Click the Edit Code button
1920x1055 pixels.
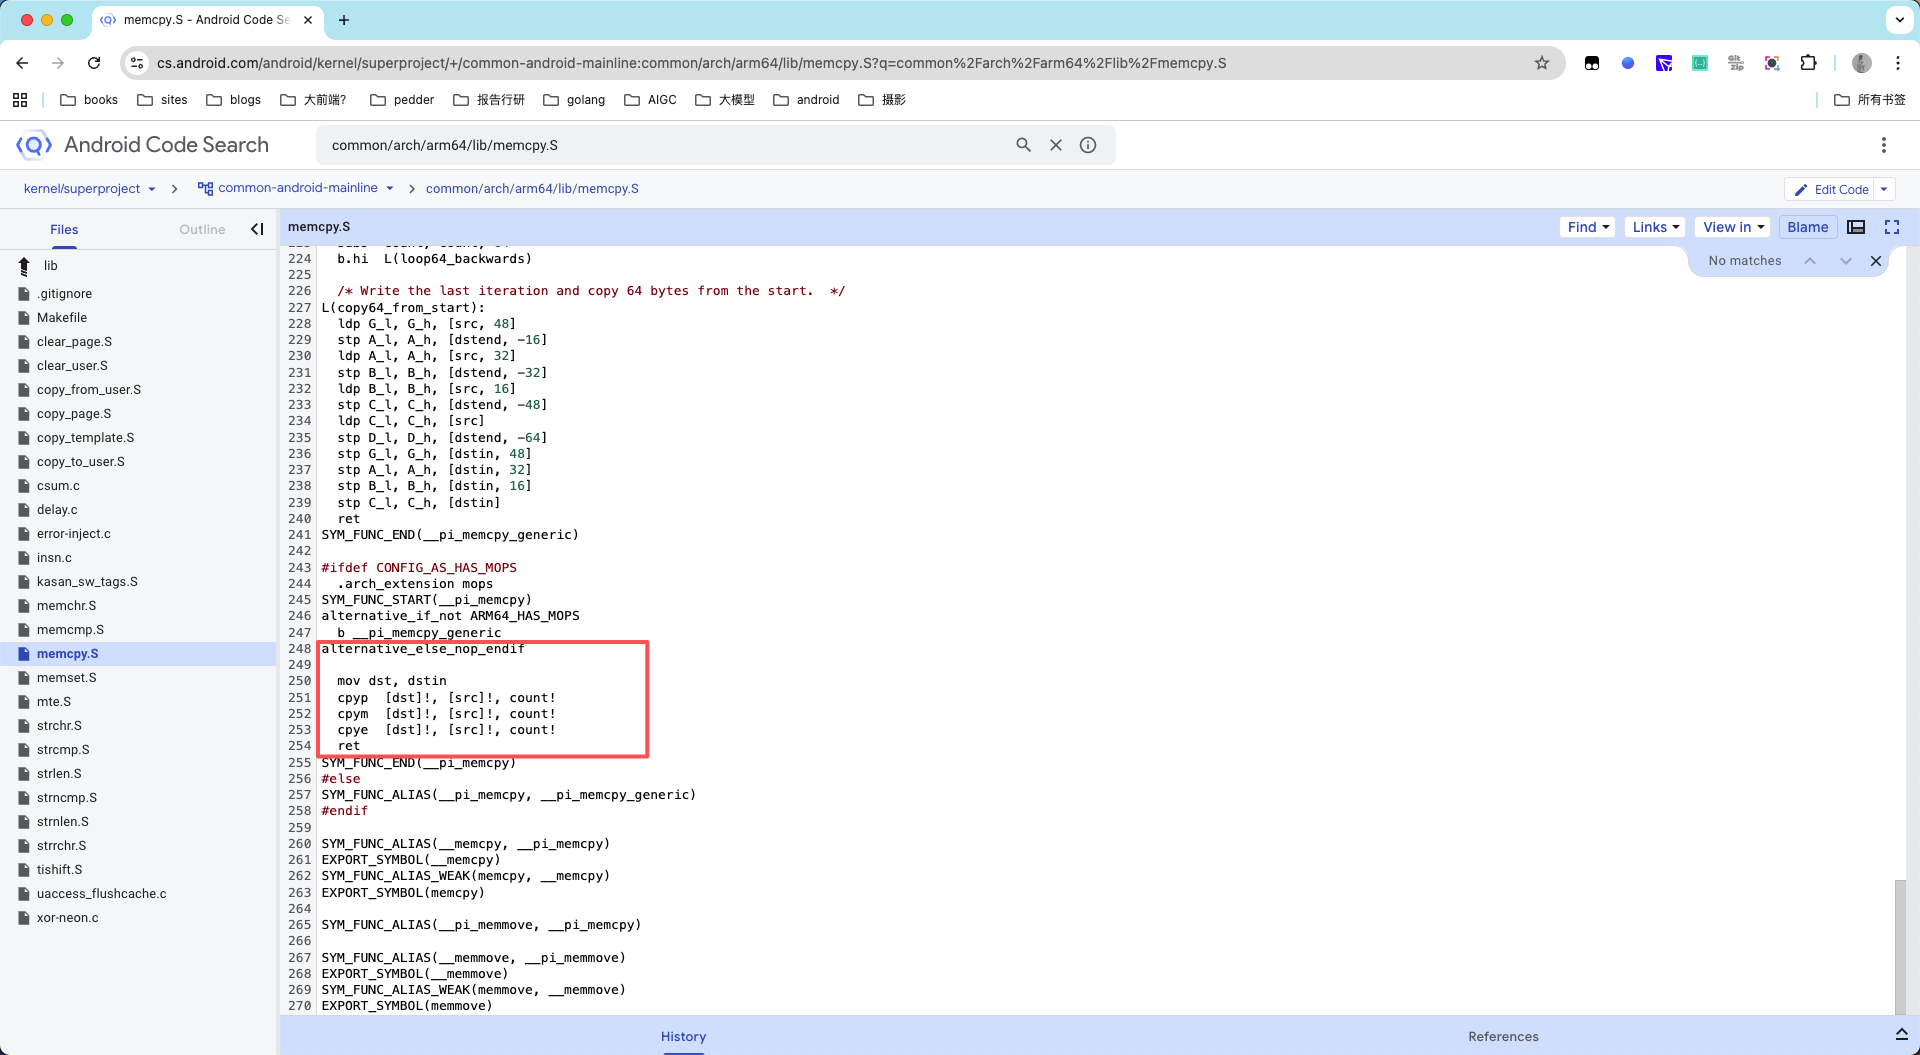click(1830, 189)
